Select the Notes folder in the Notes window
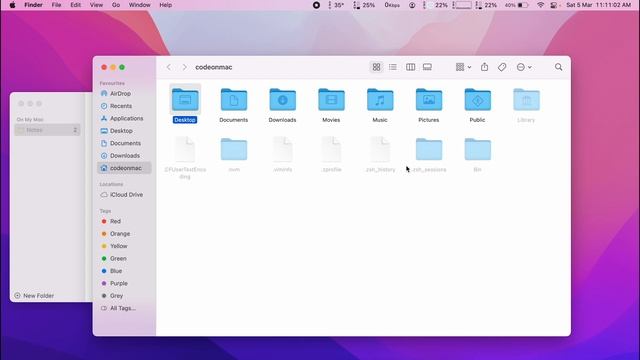This screenshot has width=640, height=360. pos(47,130)
